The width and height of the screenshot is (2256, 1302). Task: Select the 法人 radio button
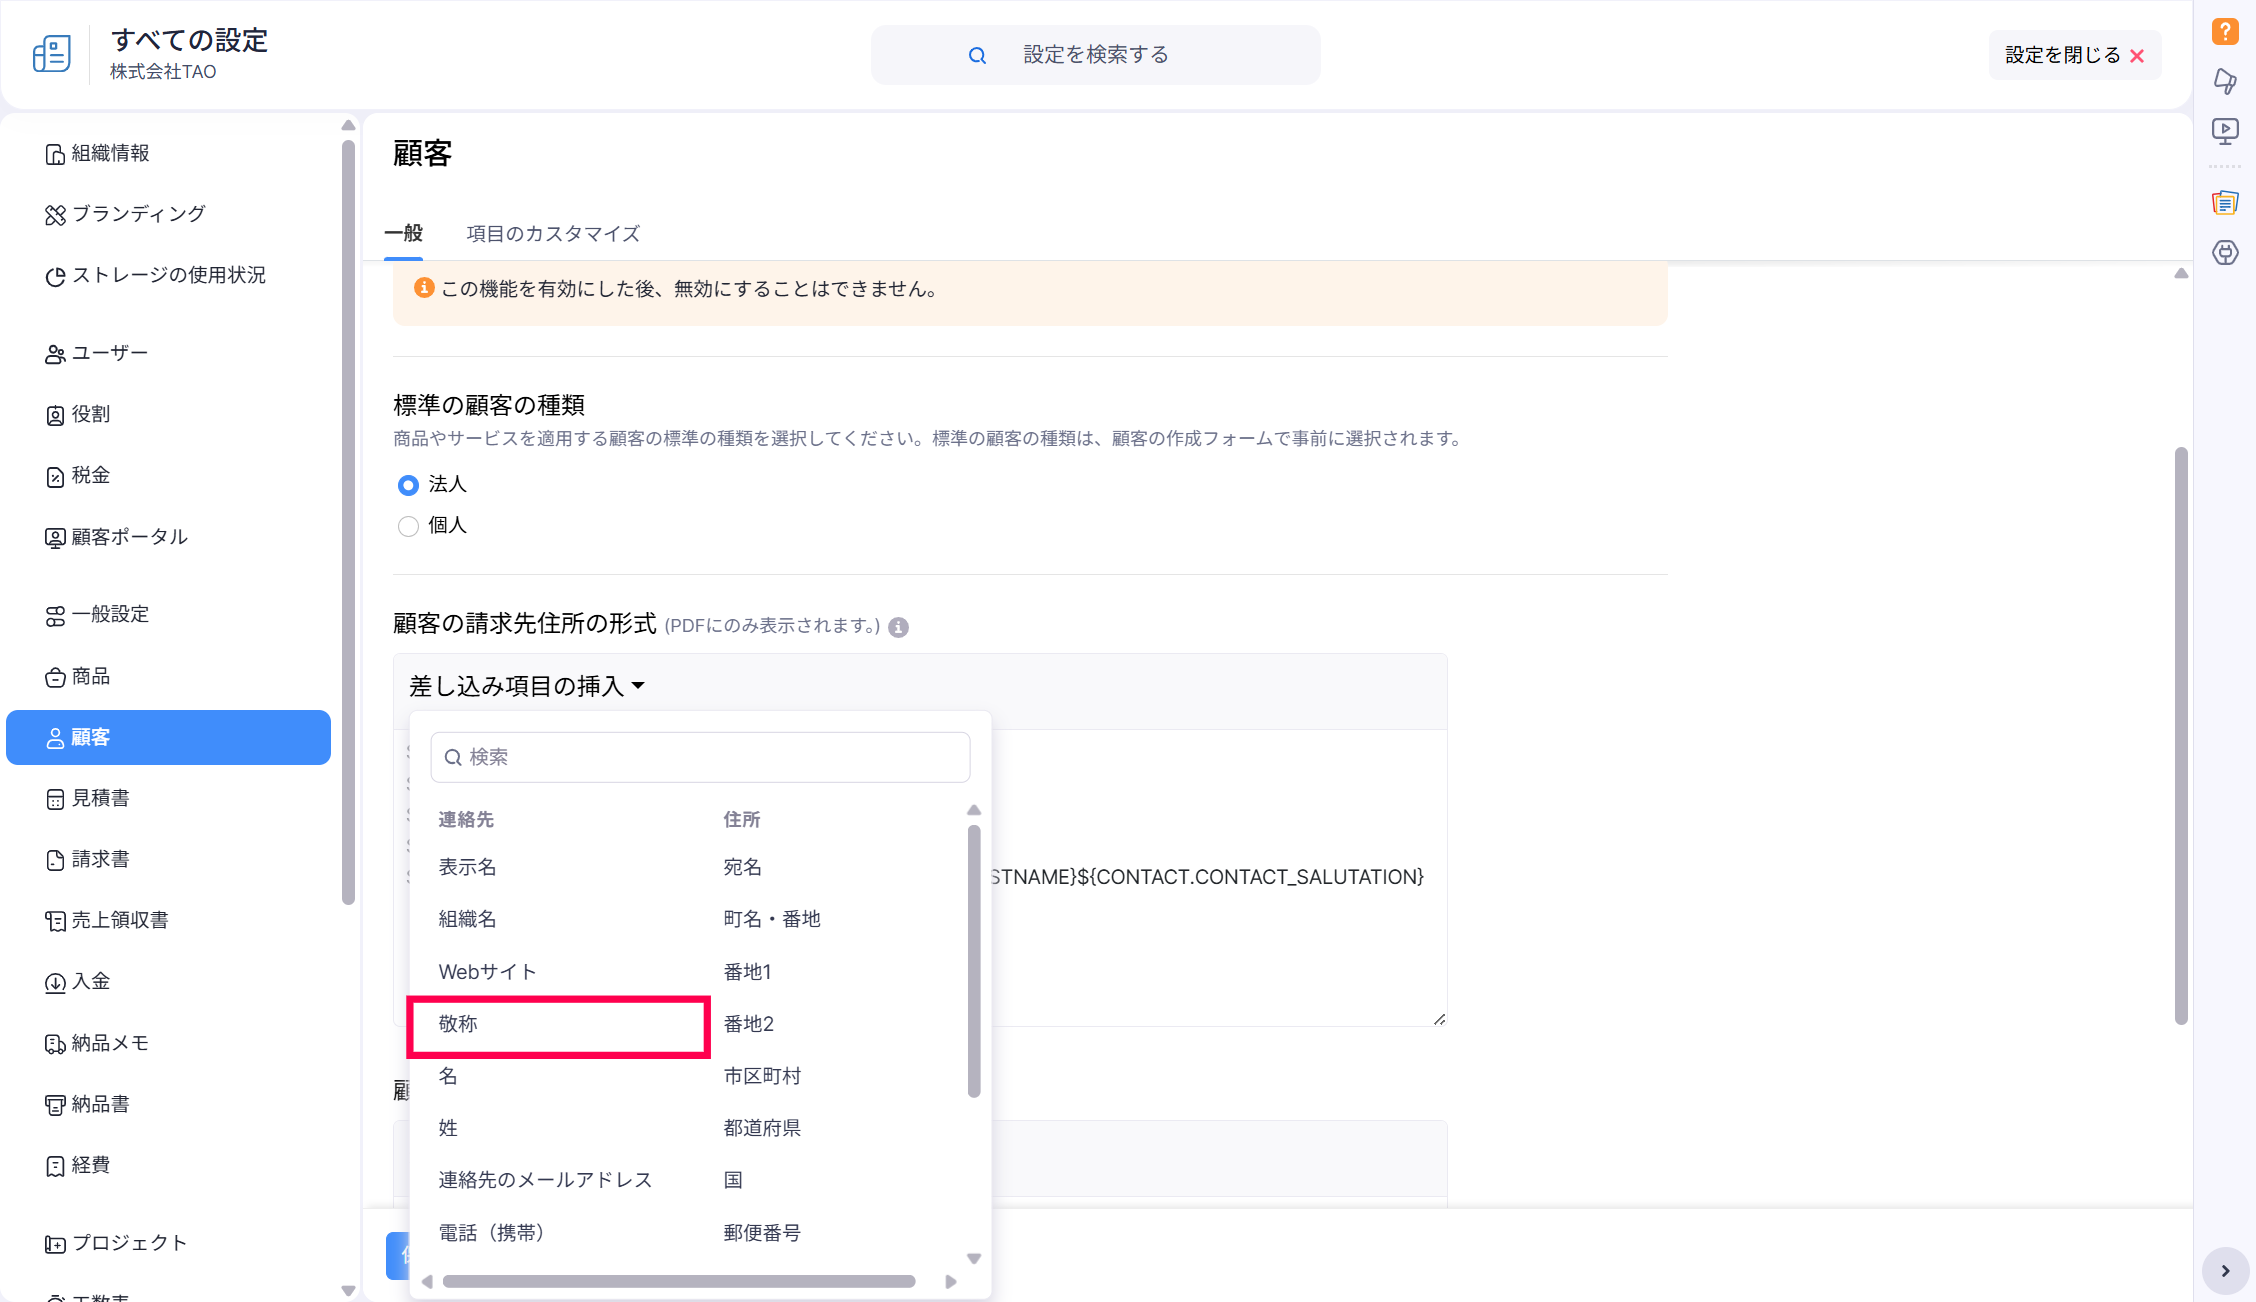coord(408,485)
